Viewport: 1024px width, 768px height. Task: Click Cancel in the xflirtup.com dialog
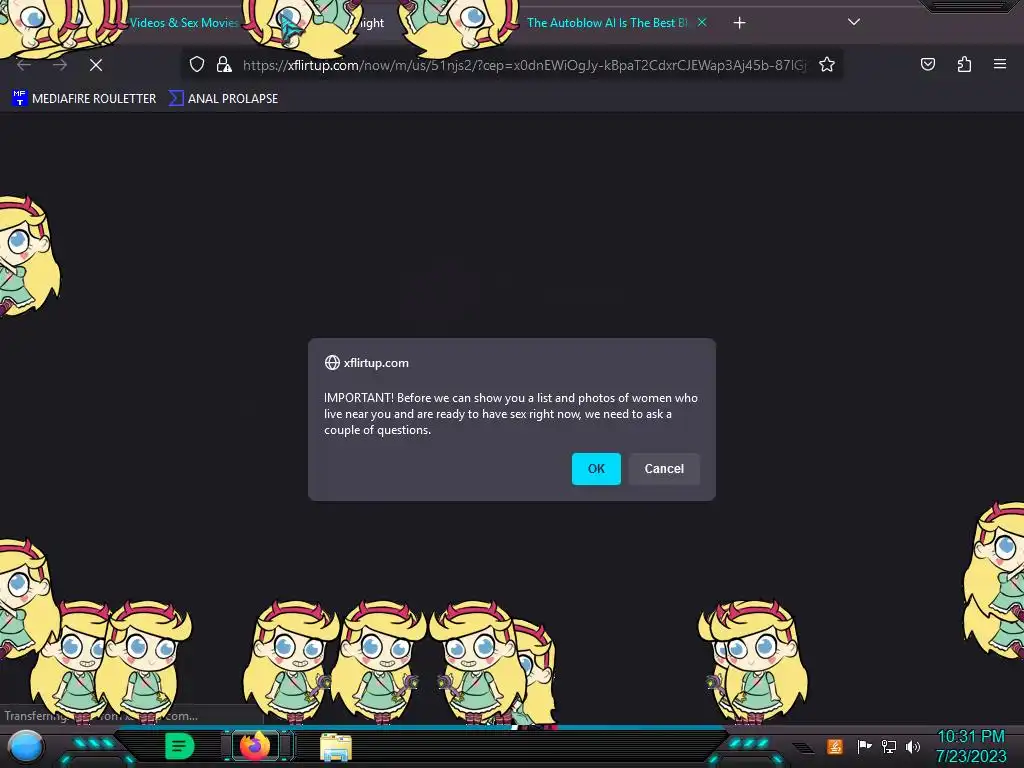pyautogui.click(x=664, y=469)
